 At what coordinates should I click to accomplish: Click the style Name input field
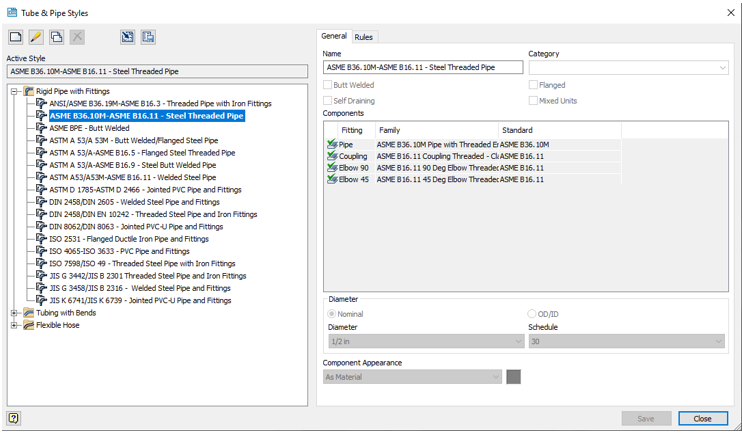[423, 67]
